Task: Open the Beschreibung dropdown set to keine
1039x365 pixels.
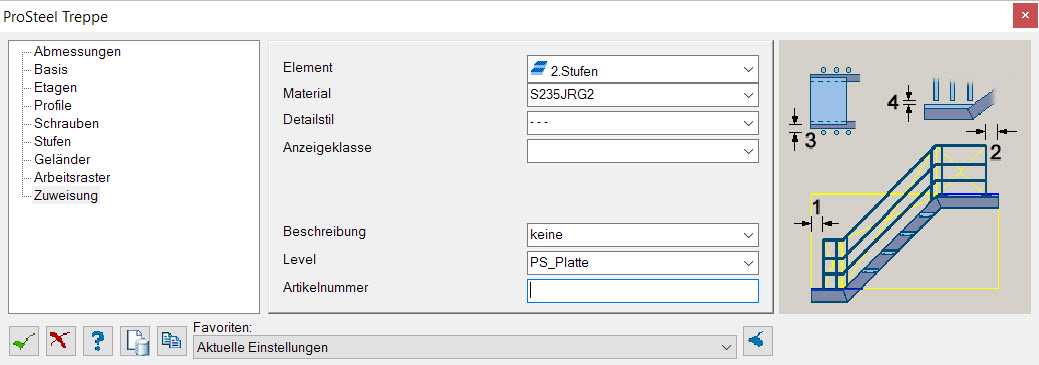Action: [x=642, y=235]
